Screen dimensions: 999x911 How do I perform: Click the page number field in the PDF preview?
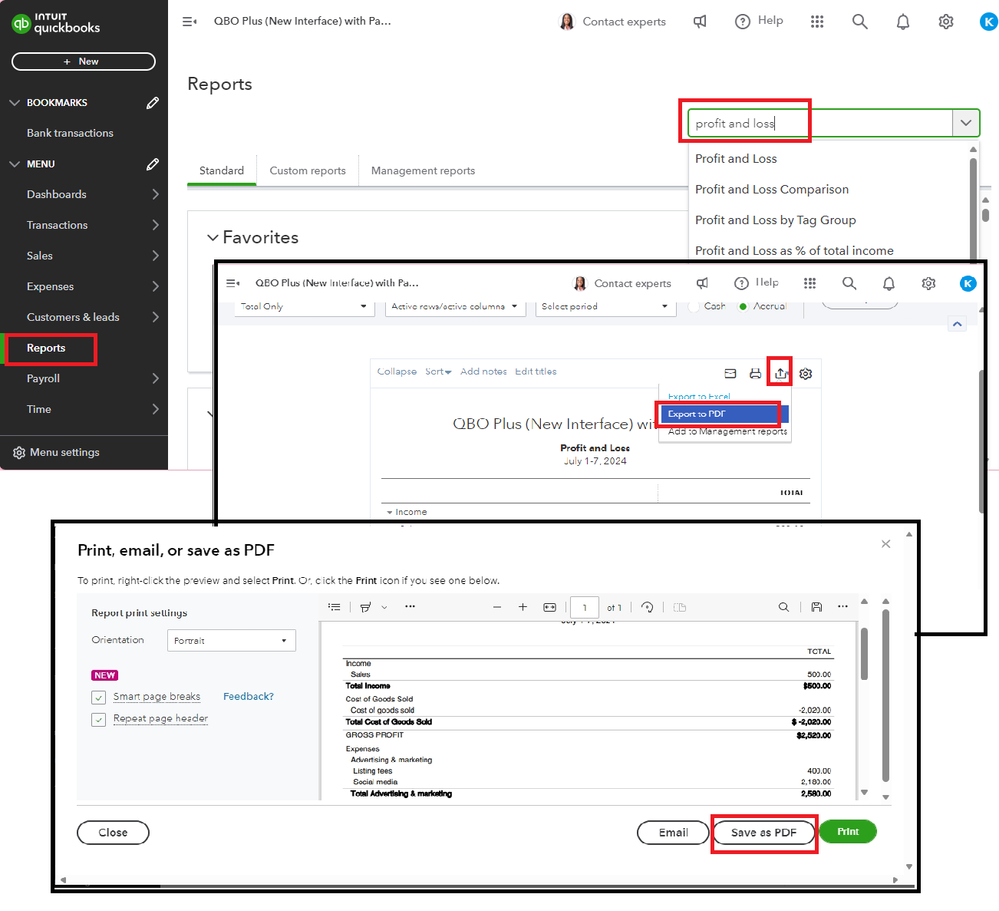pos(584,607)
